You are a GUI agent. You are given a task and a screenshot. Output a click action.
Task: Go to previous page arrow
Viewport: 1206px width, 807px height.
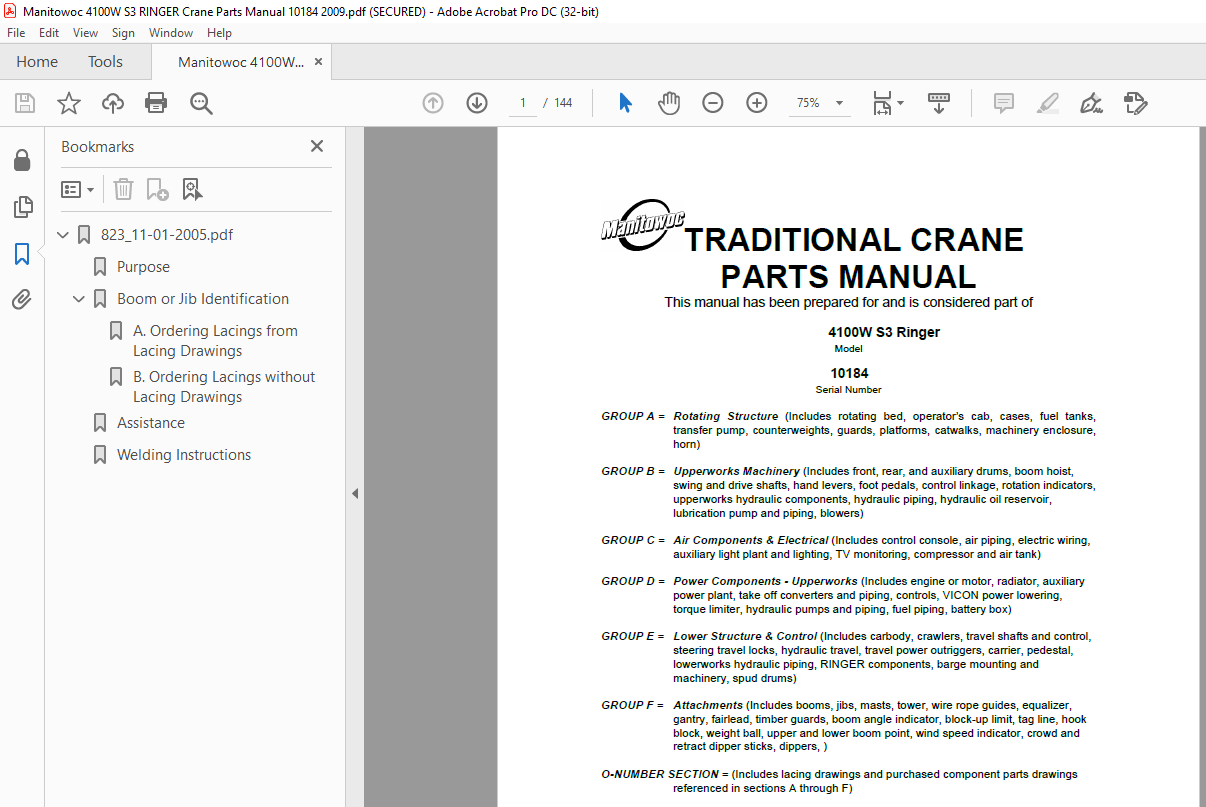click(x=433, y=103)
